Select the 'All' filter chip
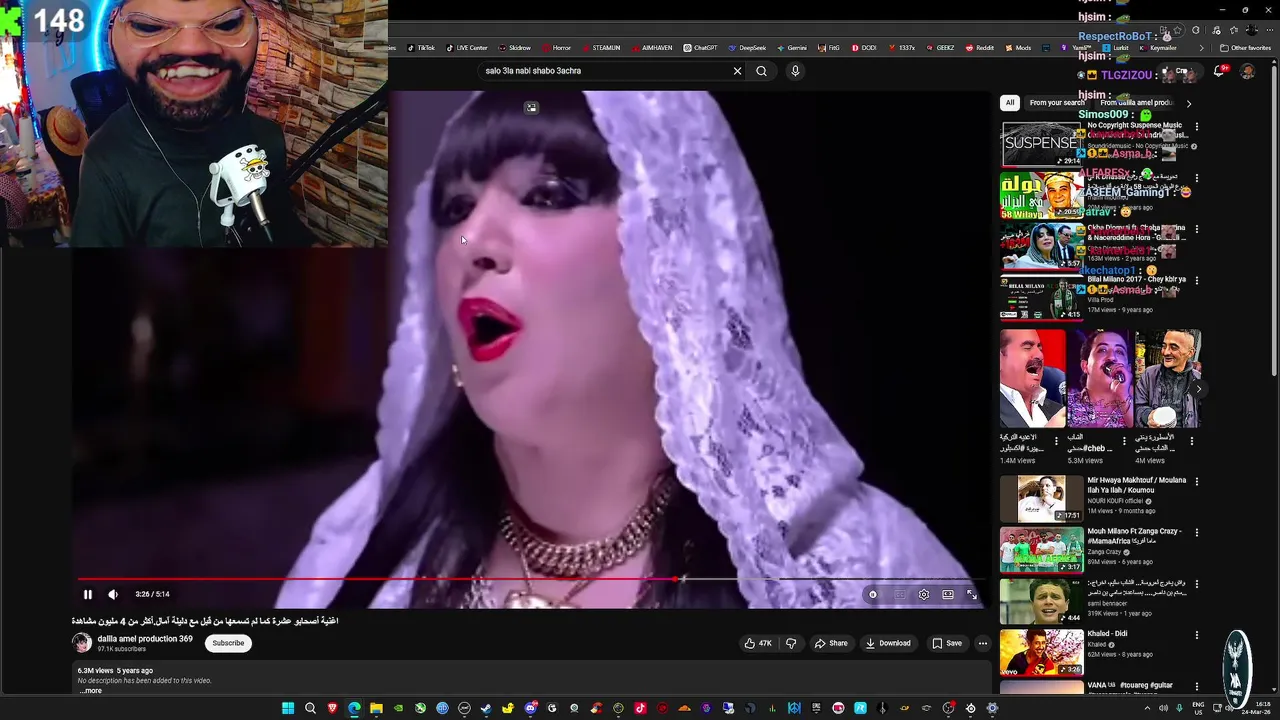Image resolution: width=1280 pixels, height=720 pixels. click(1010, 103)
